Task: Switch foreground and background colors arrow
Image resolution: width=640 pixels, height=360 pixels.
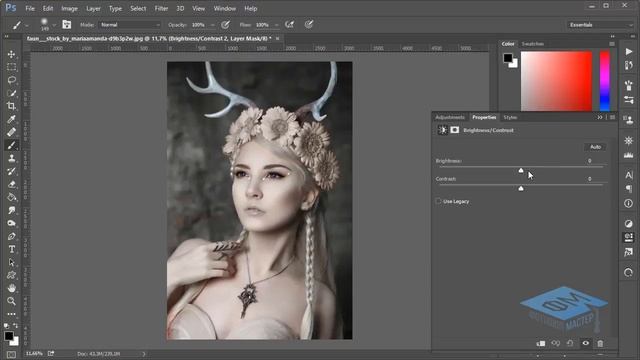Action: pos(16,326)
